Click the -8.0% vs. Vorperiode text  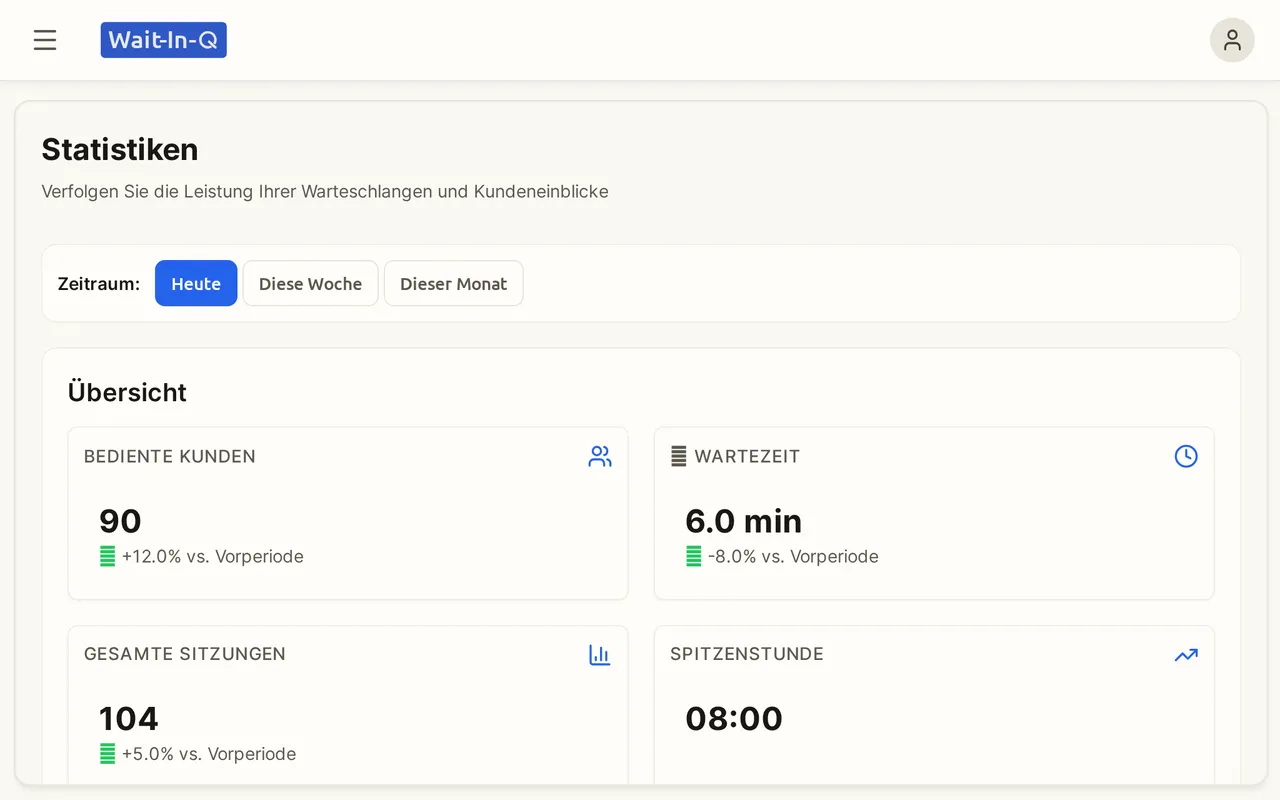tap(793, 556)
